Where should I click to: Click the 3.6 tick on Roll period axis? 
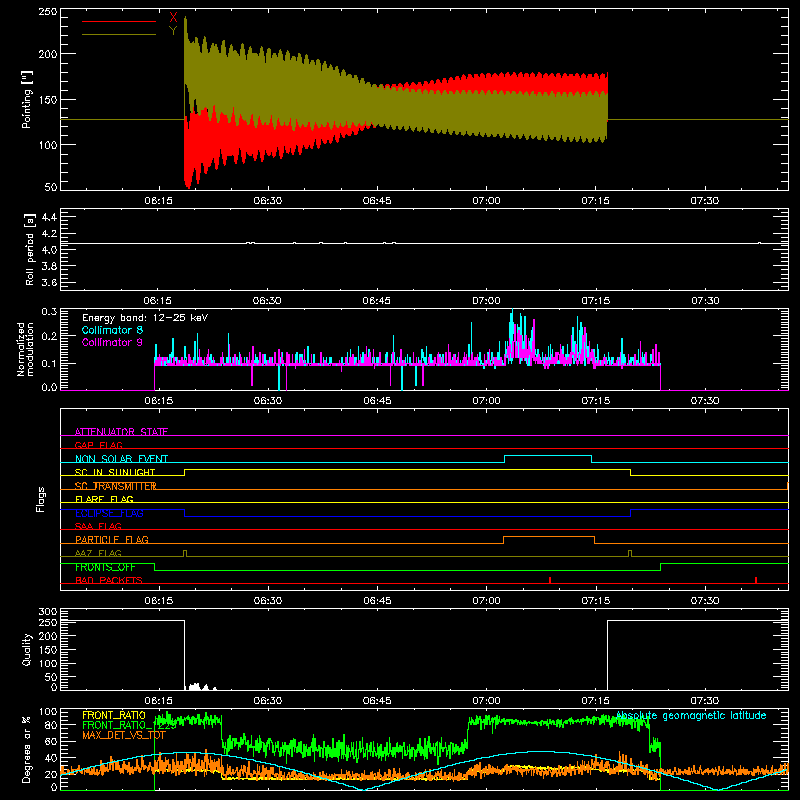click(x=49, y=283)
